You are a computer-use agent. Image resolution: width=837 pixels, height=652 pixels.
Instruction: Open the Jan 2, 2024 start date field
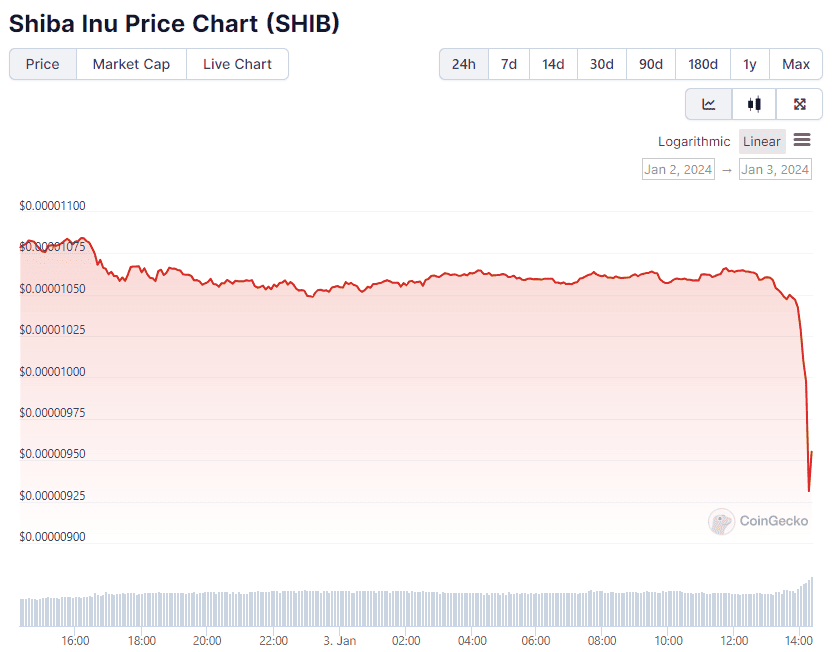tap(678, 170)
